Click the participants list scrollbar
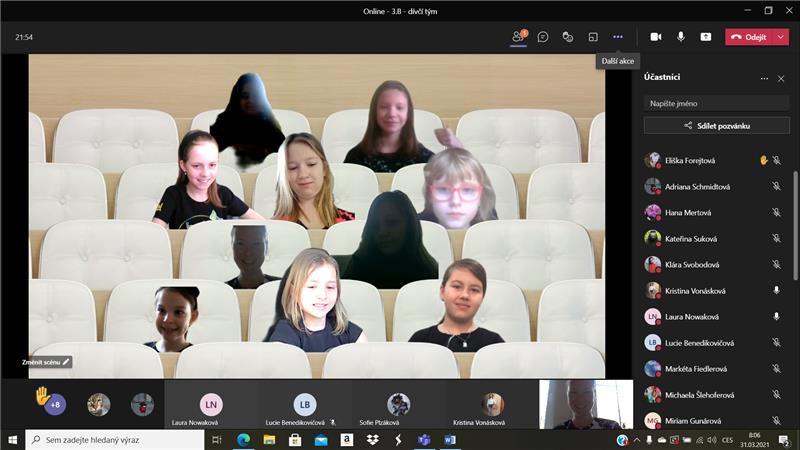The height and width of the screenshot is (450, 800). pos(795,226)
